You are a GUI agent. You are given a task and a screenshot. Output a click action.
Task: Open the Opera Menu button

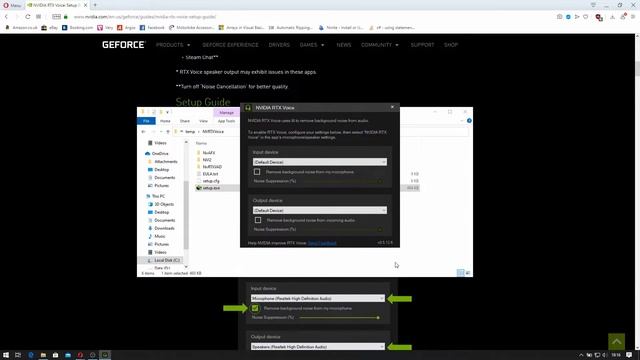tap(12, 5)
